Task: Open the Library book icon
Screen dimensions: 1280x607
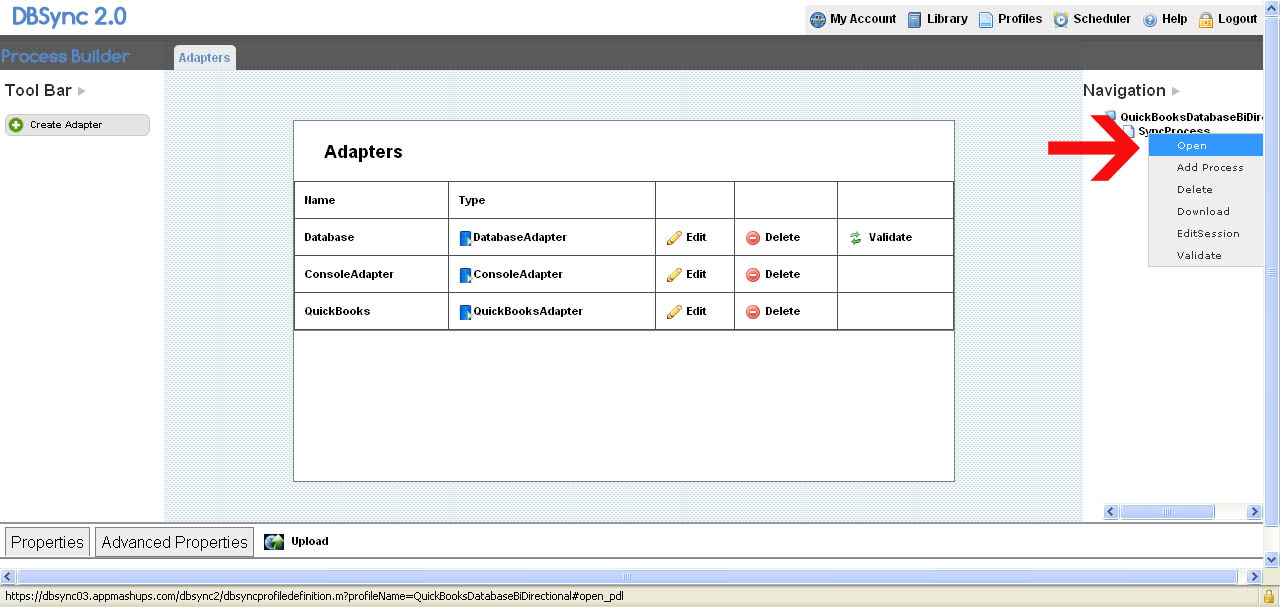Action: (915, 19)
